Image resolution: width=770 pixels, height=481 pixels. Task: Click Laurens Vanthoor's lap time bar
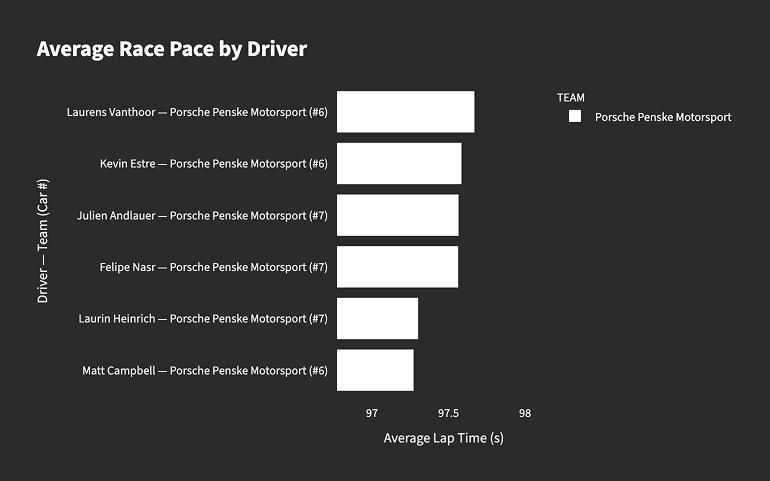pyautogui.click(x=405, y=112)
